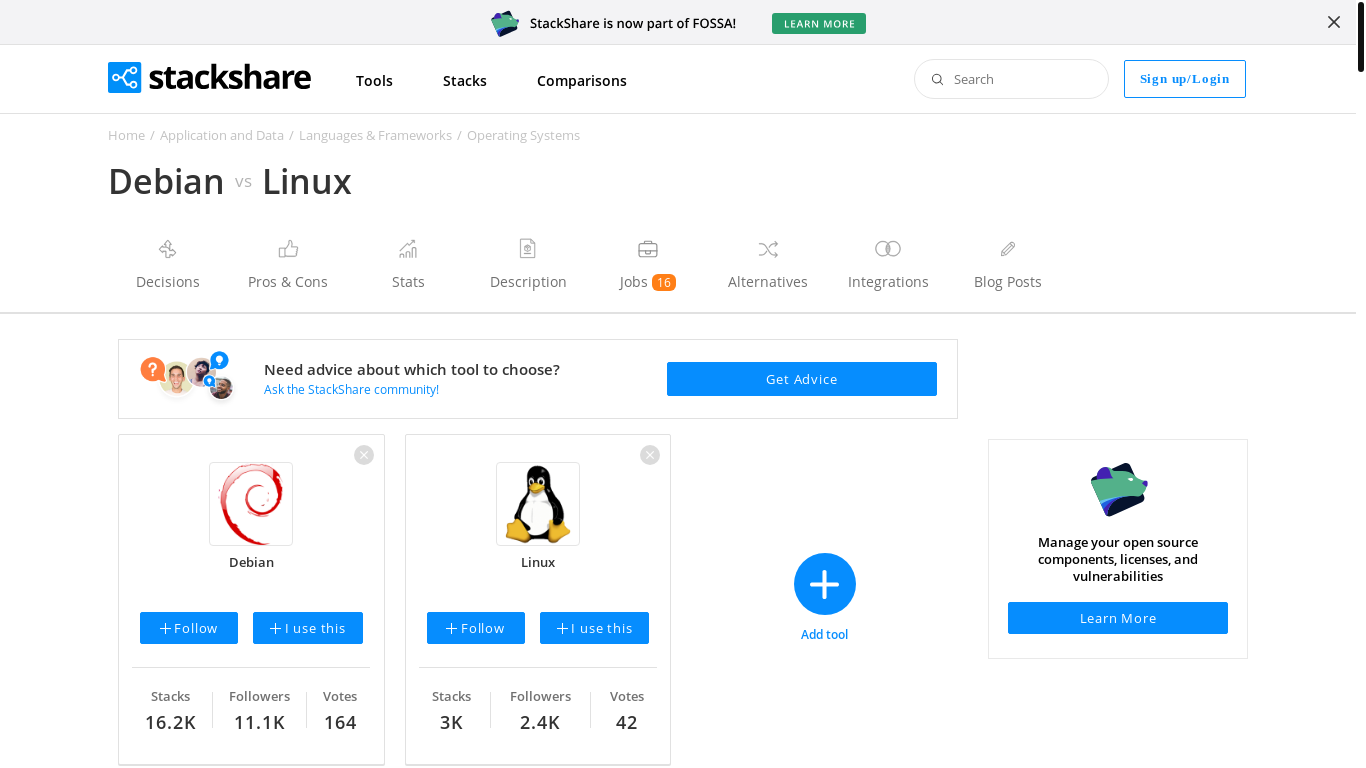This screenshot has height=768, width=1366.
Task: Click the FOSSA mascot icon in sidebar ad
Action: coord(1118,489)
